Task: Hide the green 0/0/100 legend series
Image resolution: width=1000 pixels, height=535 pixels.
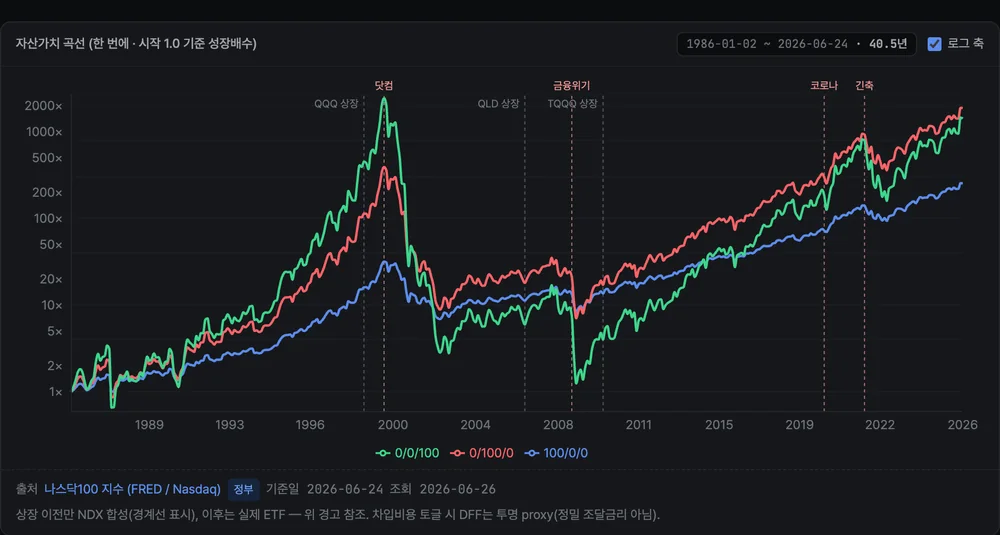Action: pyautogui.click(x=407, y=453)
